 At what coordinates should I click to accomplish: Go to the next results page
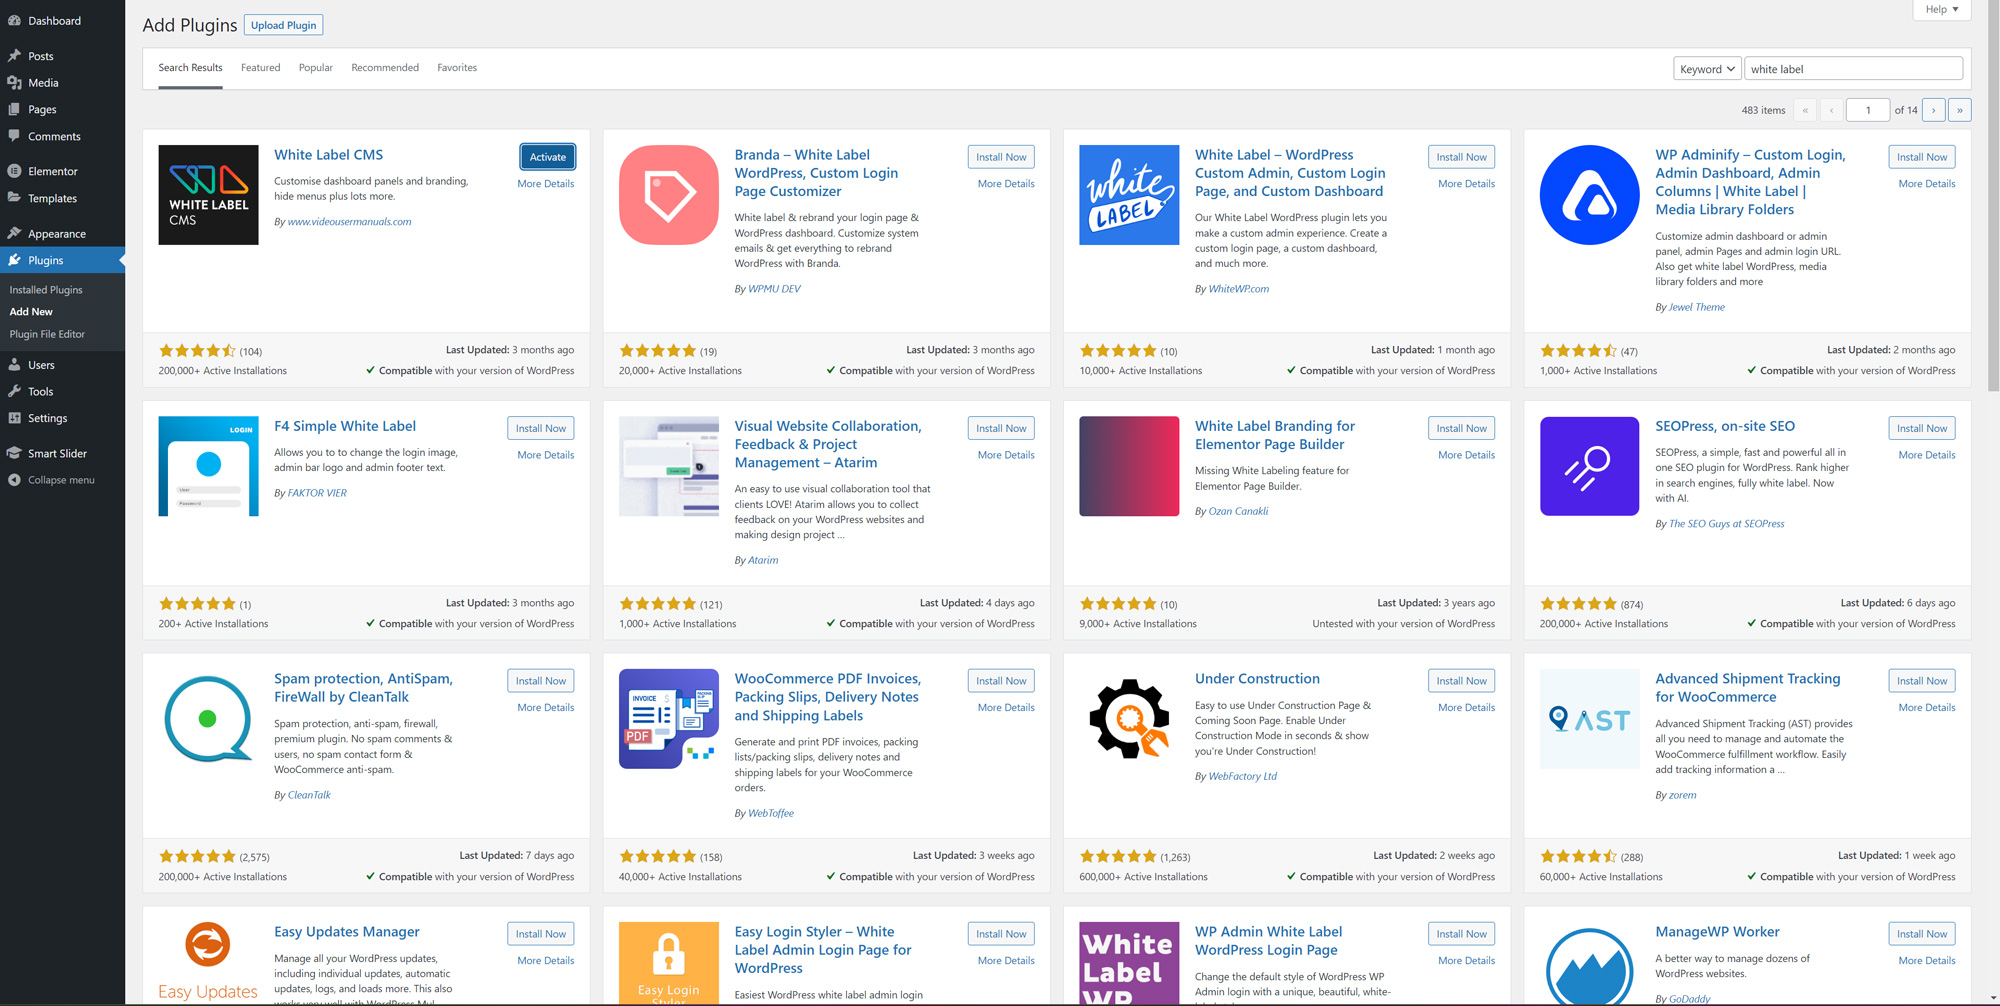tap(1933, 110)
